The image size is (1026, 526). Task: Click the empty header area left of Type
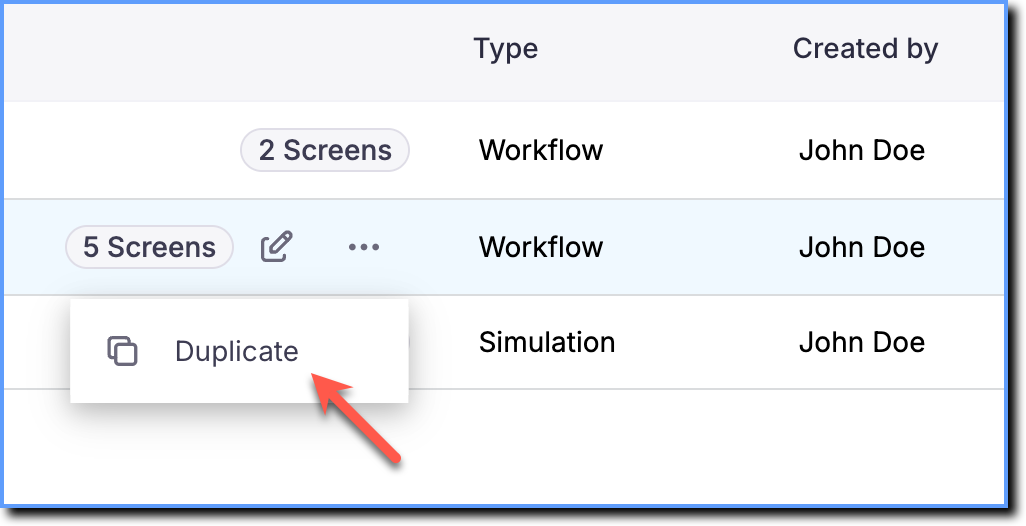(229, 51)
